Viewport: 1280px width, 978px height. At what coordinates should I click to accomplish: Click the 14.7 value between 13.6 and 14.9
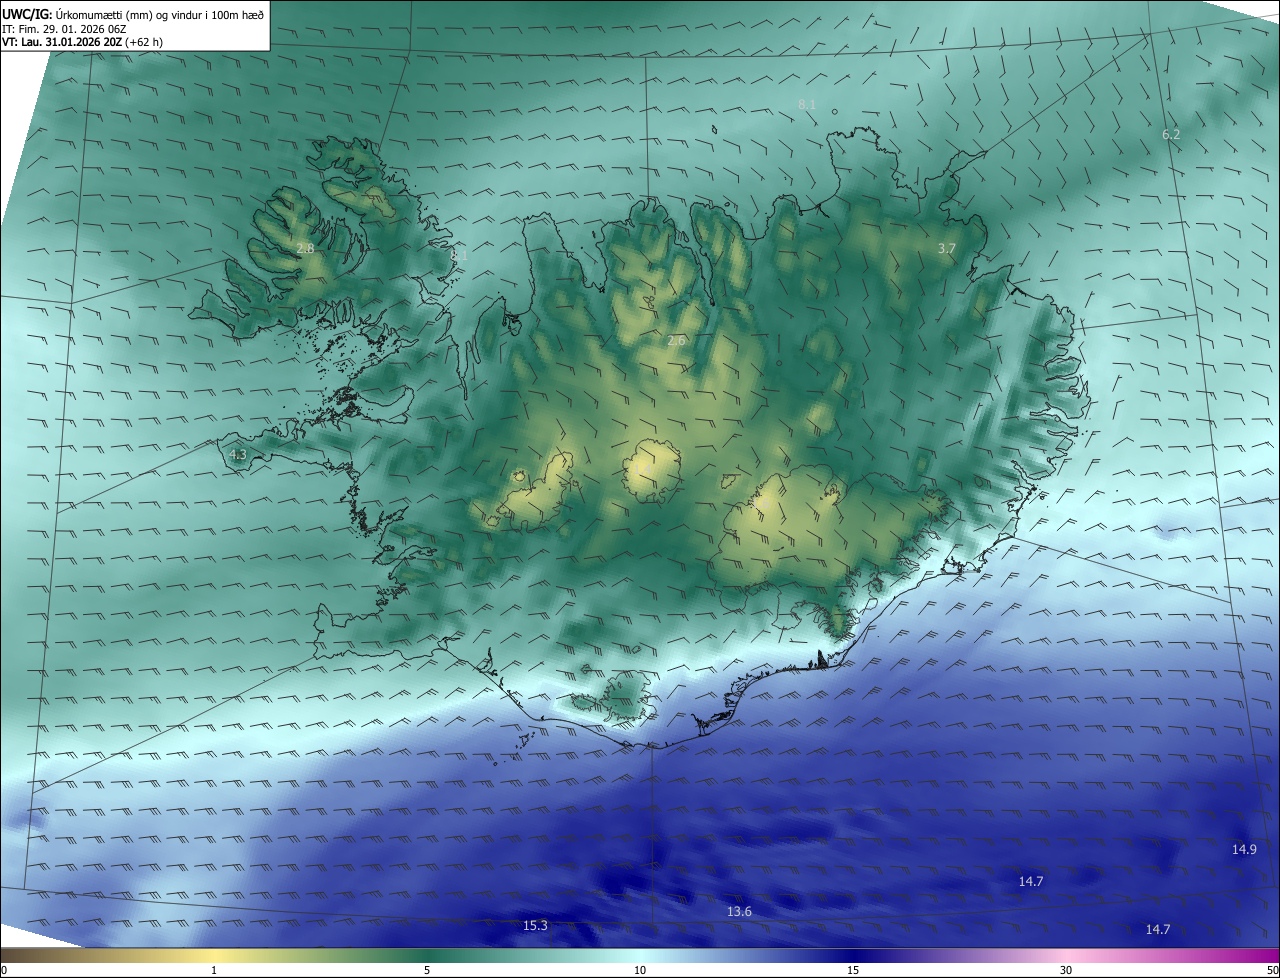coord(1031,881)
